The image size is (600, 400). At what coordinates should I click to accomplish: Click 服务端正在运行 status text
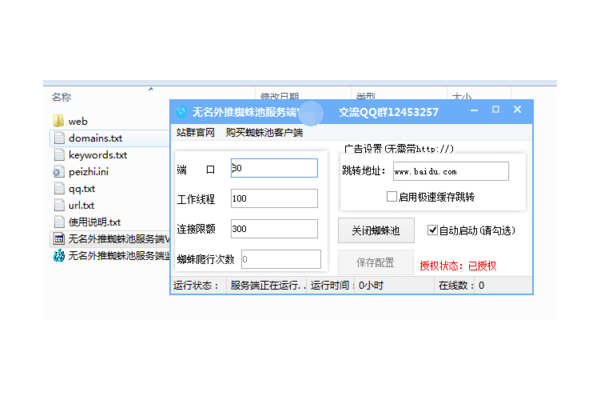pyautogui.click(x=267, y=286)
